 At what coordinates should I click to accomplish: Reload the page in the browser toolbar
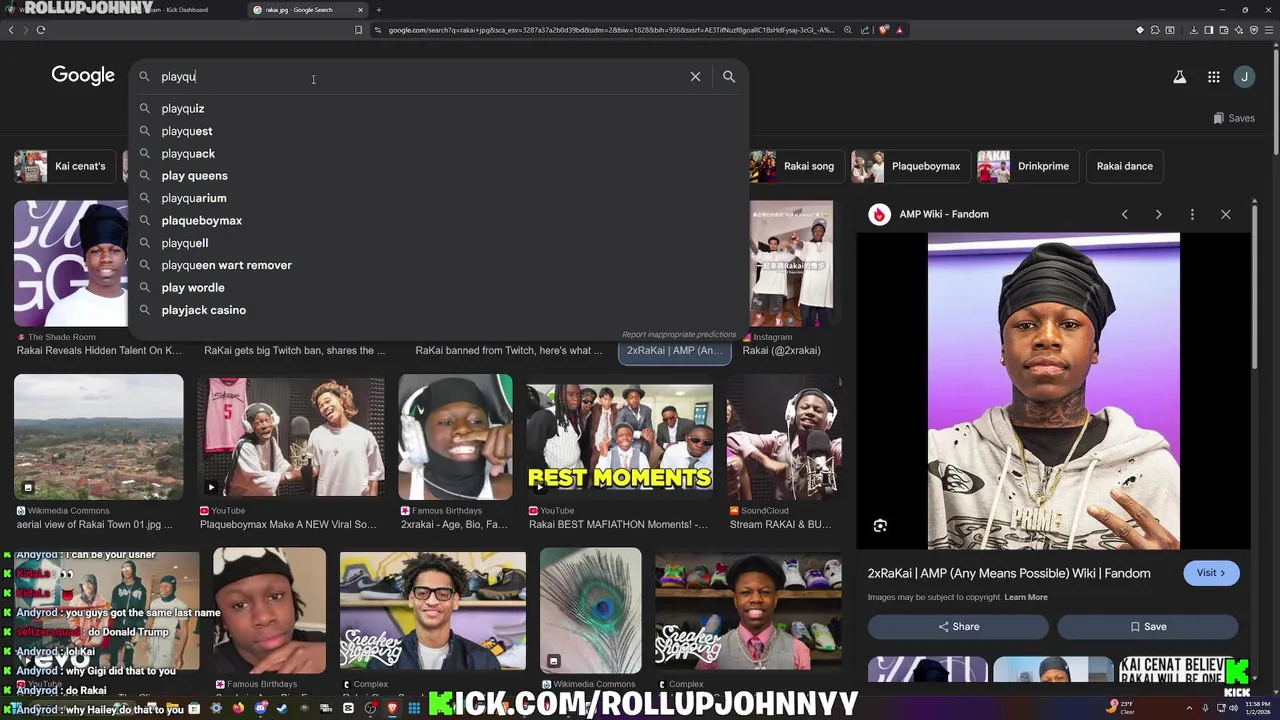(x=41, y=30)
